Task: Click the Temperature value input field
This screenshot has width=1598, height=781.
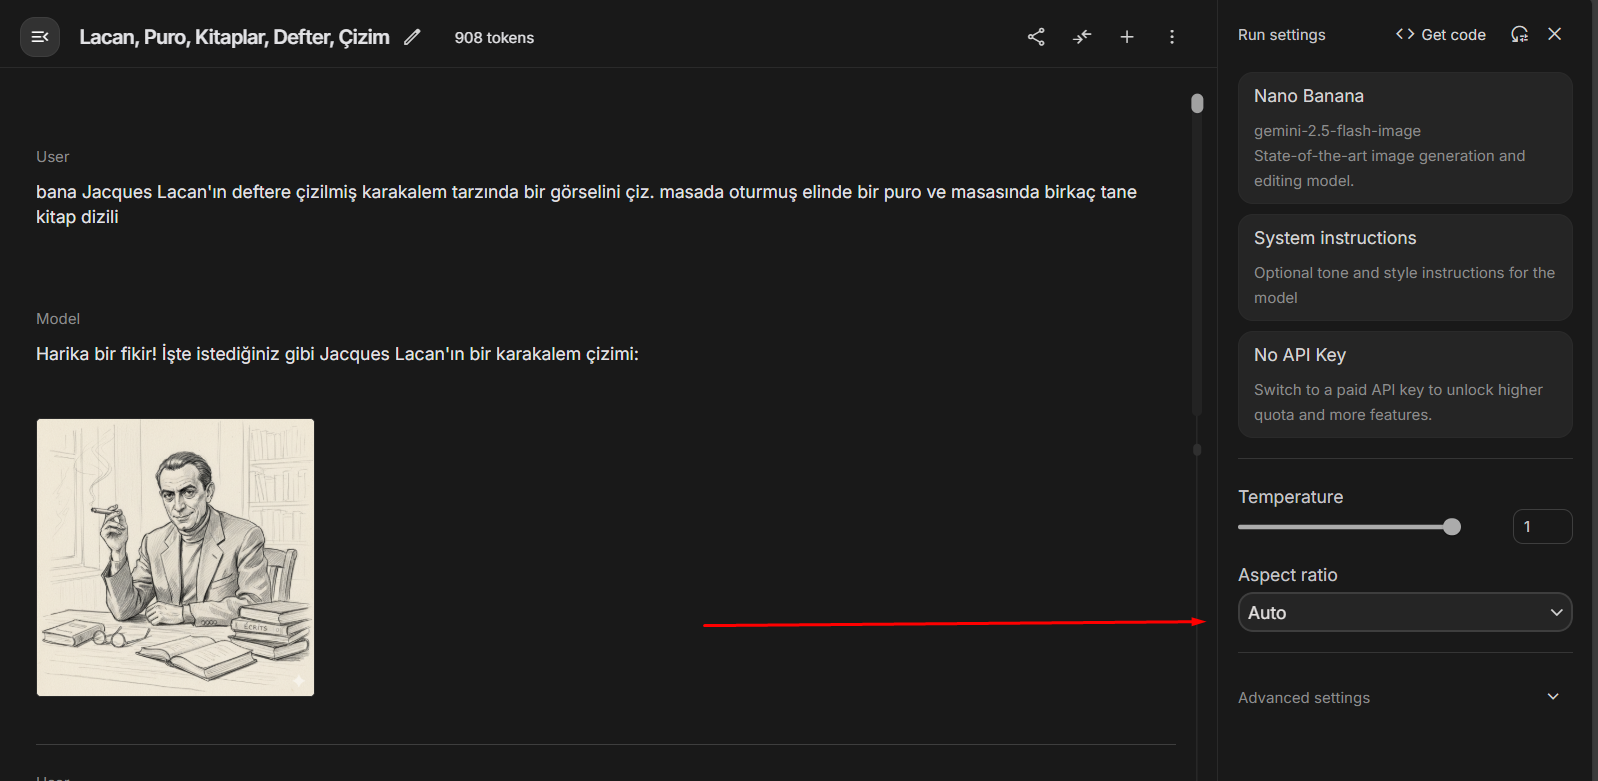Action: (x=1542, y=527)
